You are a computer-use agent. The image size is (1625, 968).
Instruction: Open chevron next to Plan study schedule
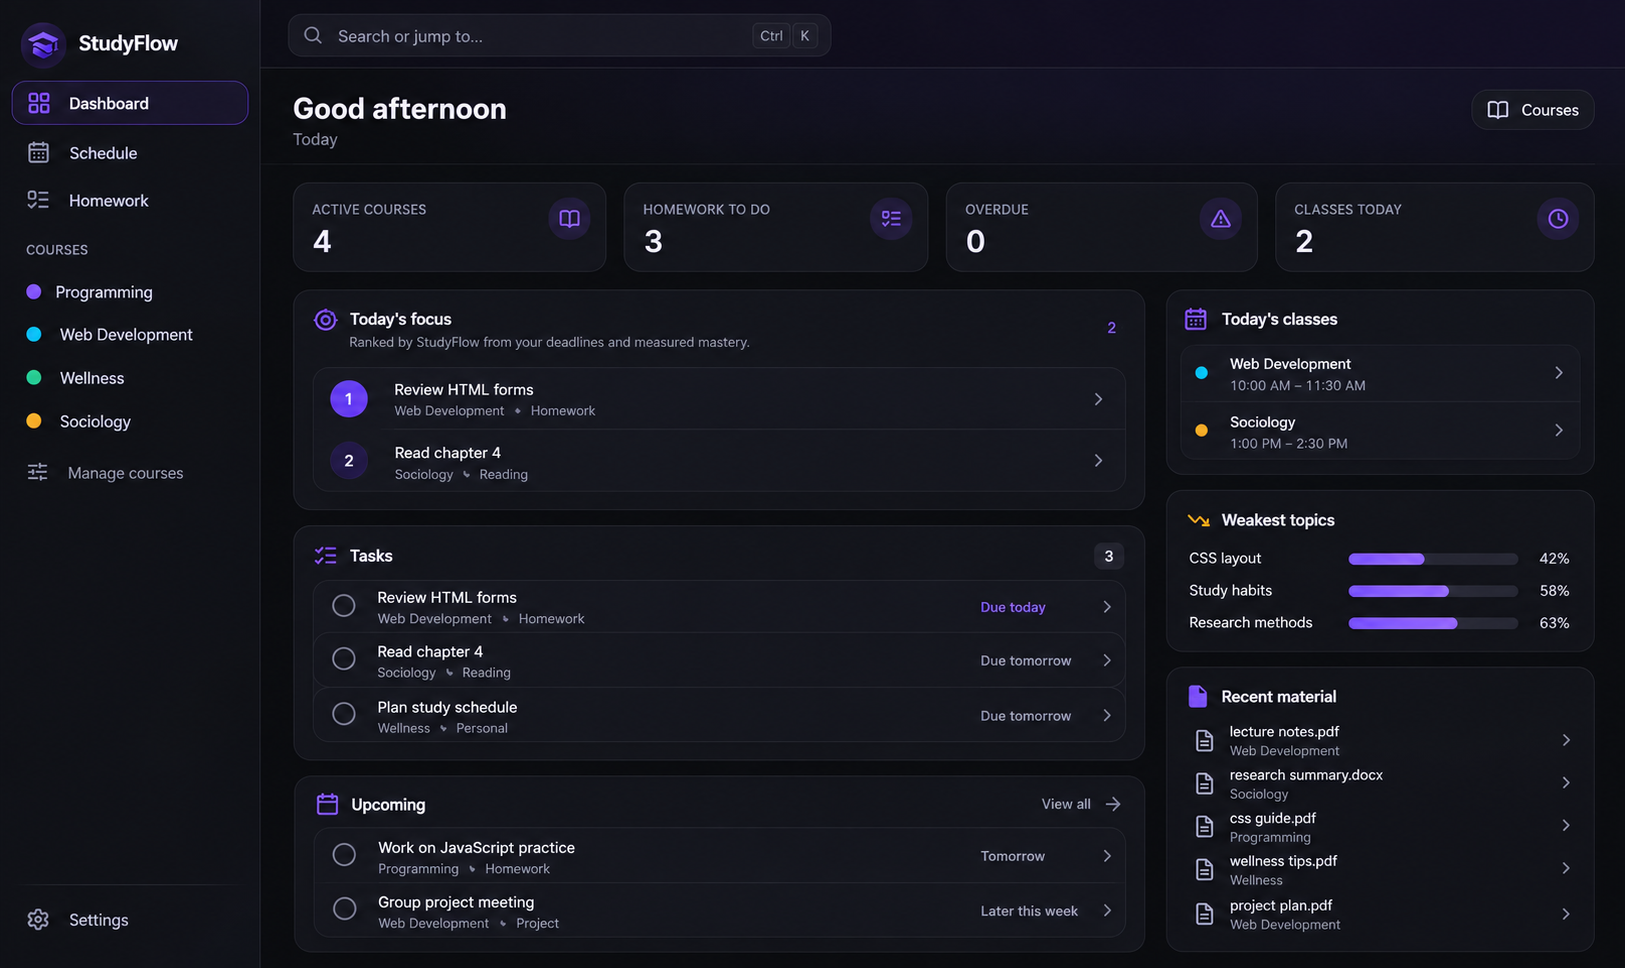[x=1107, y=716]
